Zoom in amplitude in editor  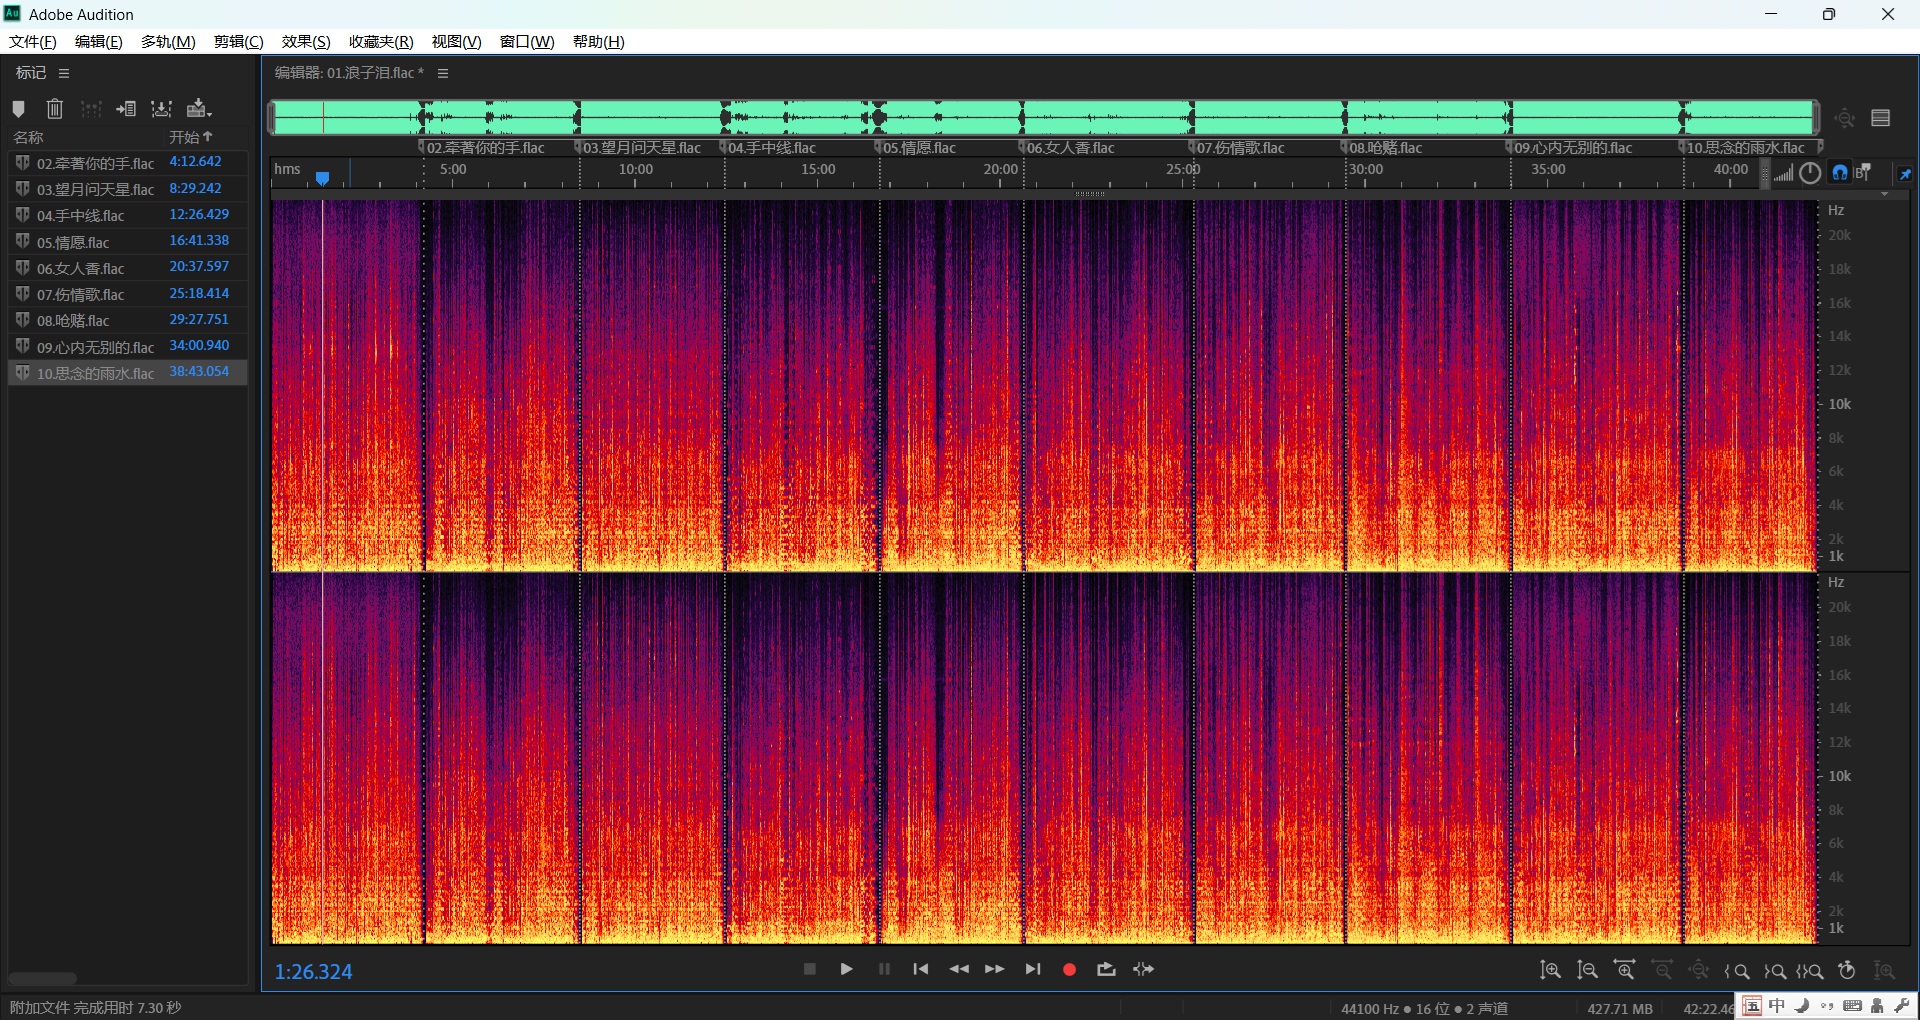click(x=1550, y=970)
